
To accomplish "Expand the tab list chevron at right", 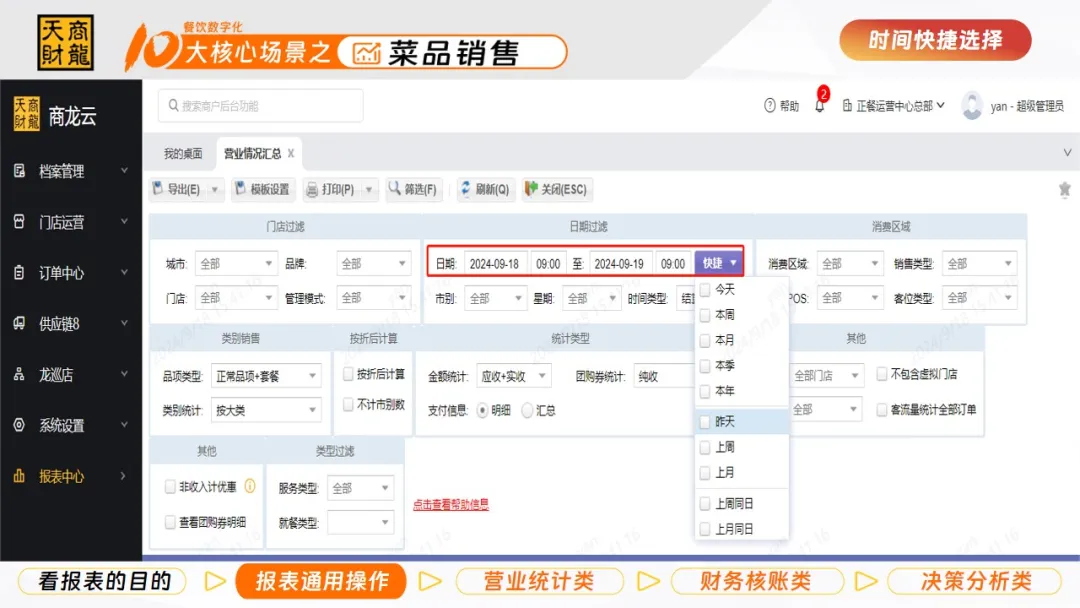I will 1067,153.
